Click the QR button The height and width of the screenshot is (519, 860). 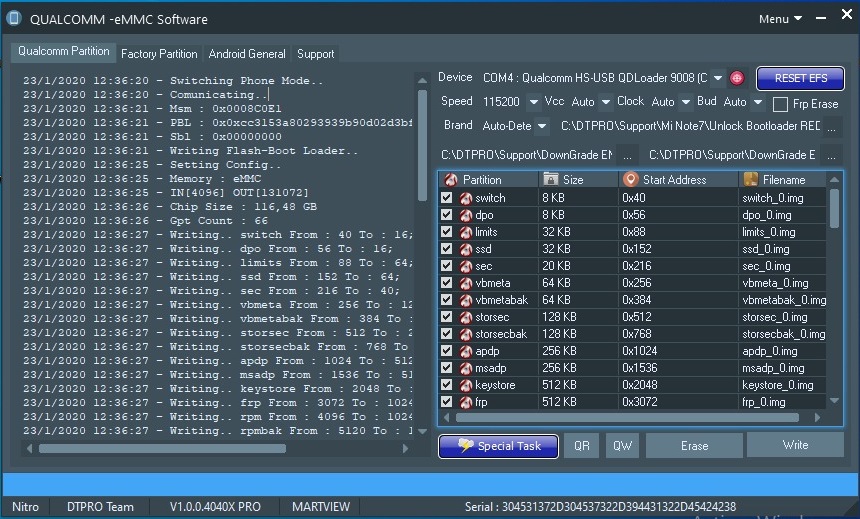tap(581, 445)
